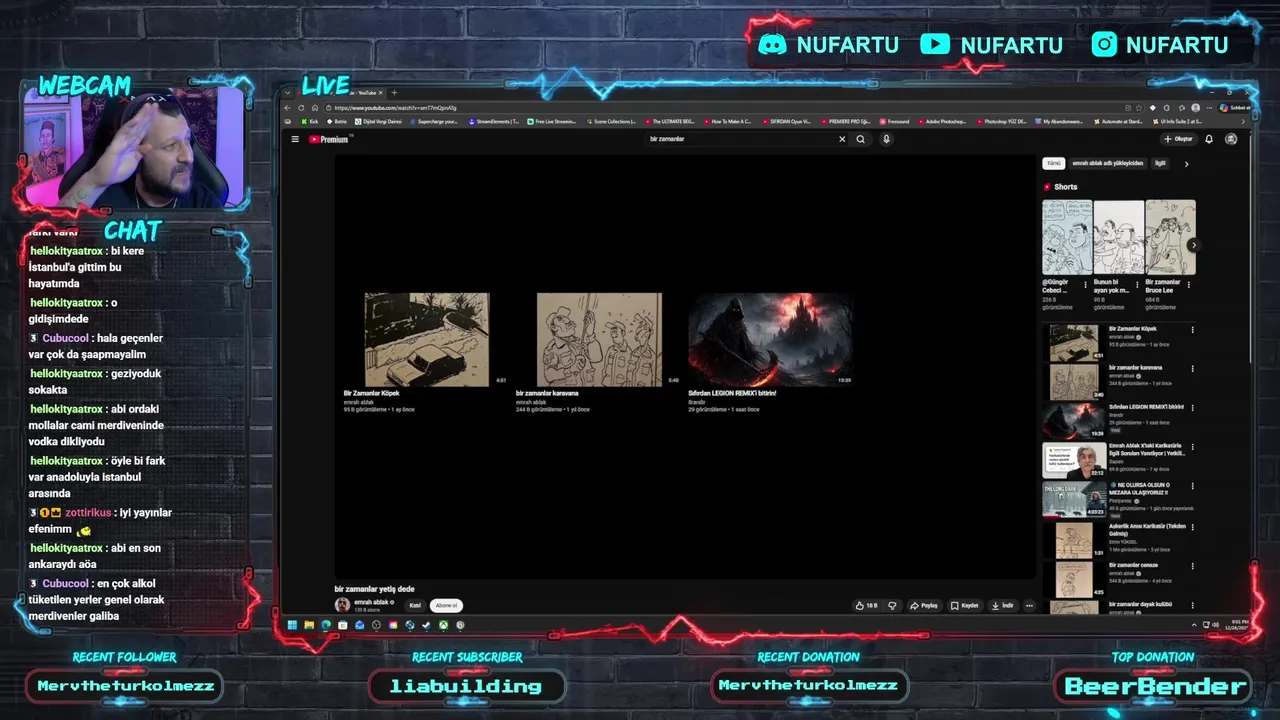Open the YouTube account avatar menu
This screenshot has width=1280, height=720.
tap(1231, 139)
